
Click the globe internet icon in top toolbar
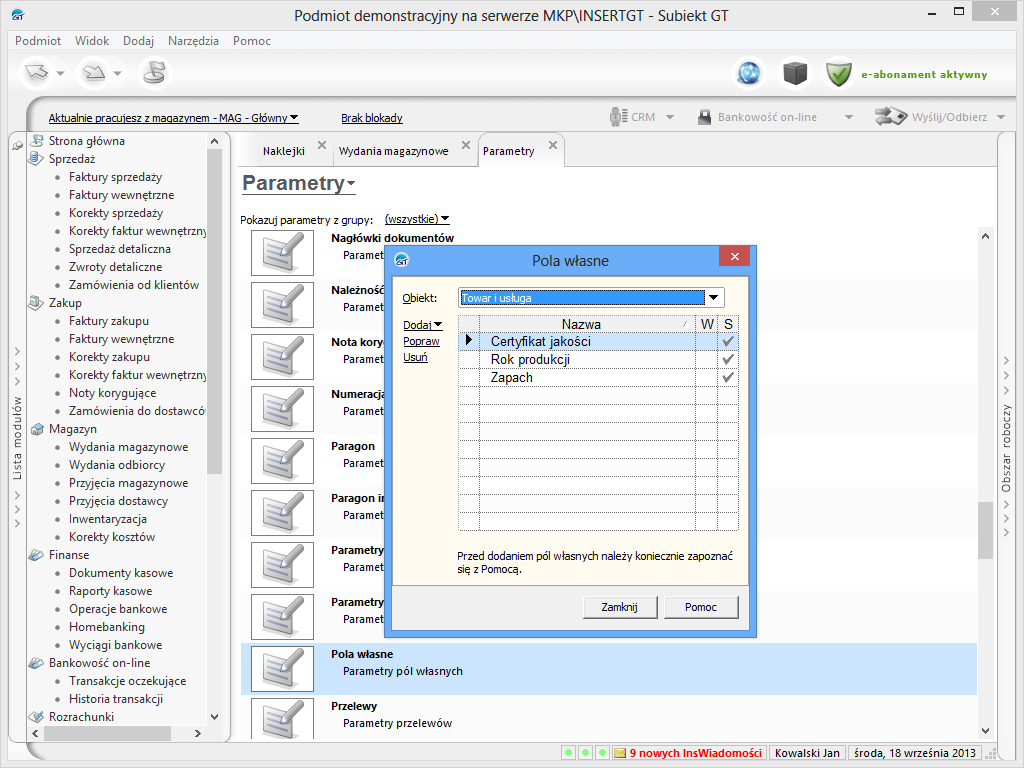click(x=749, y=73)
